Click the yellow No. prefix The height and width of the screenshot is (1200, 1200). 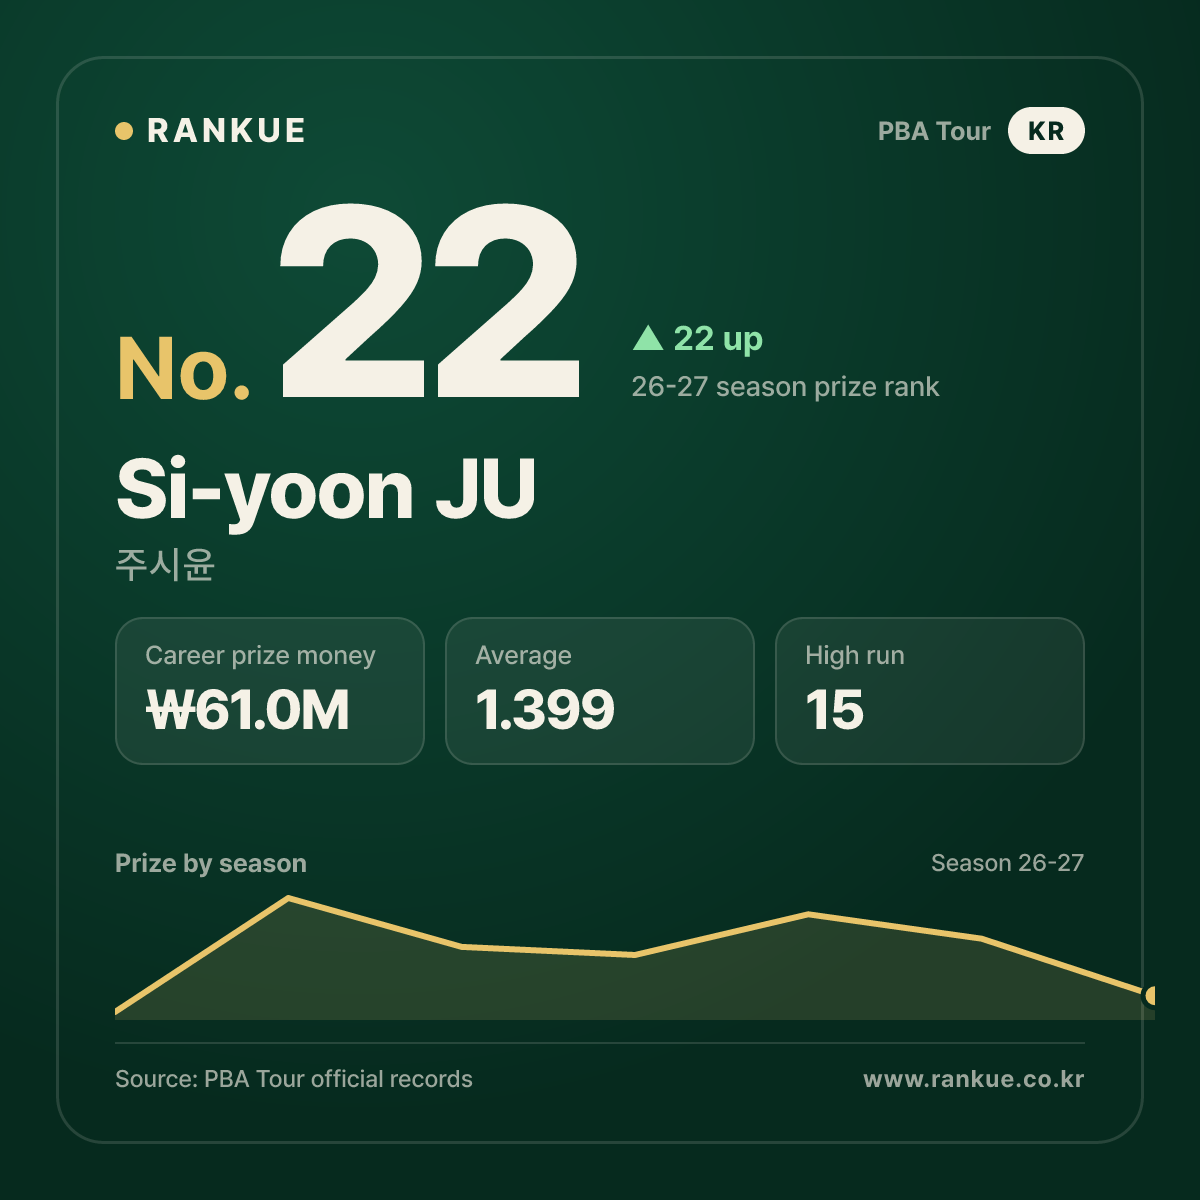tap(184, 369)
